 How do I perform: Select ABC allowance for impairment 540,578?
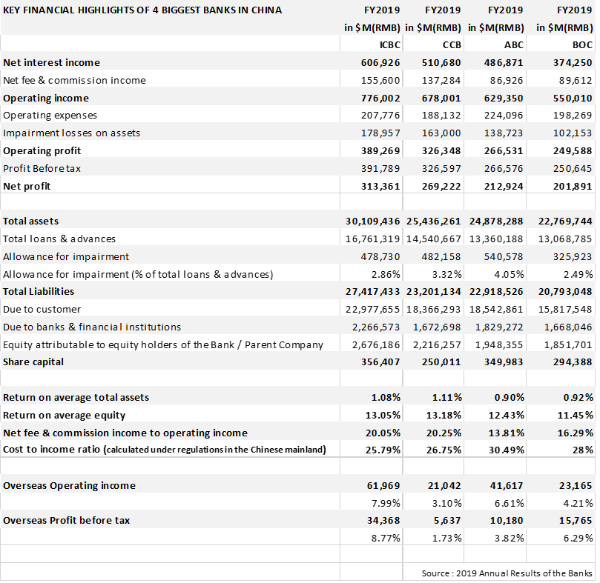click(504, 257)
